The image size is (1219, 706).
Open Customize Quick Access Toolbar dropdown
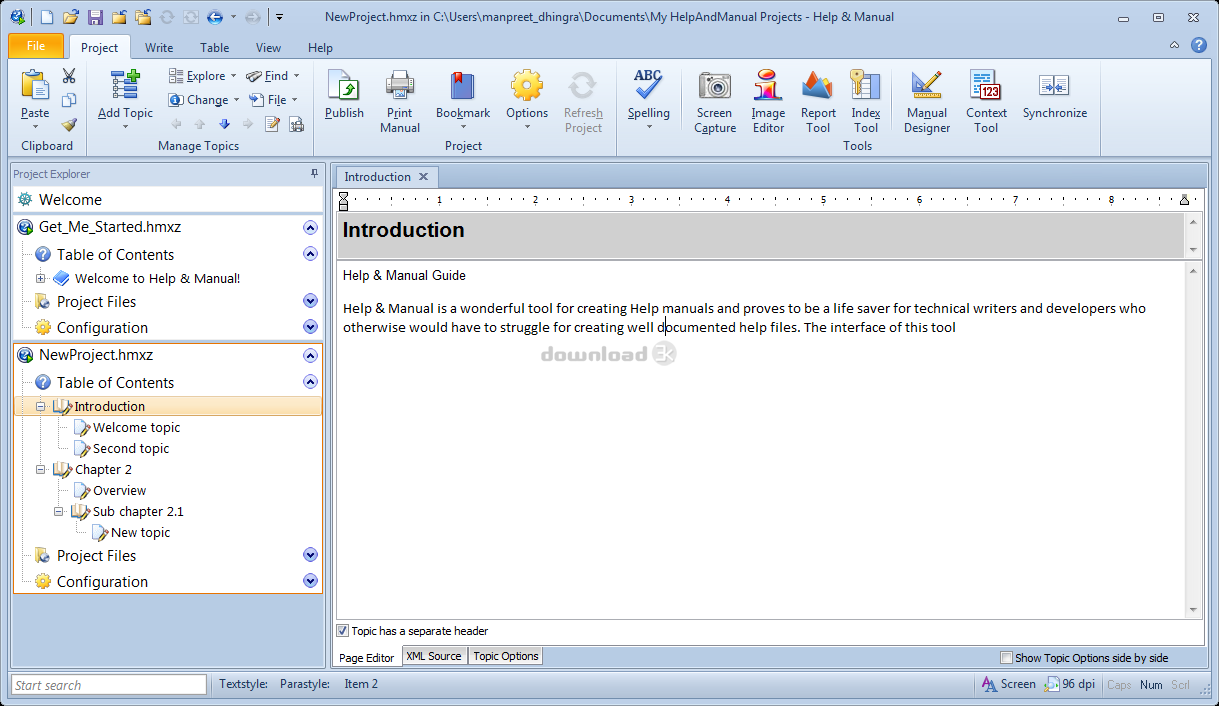280,17
